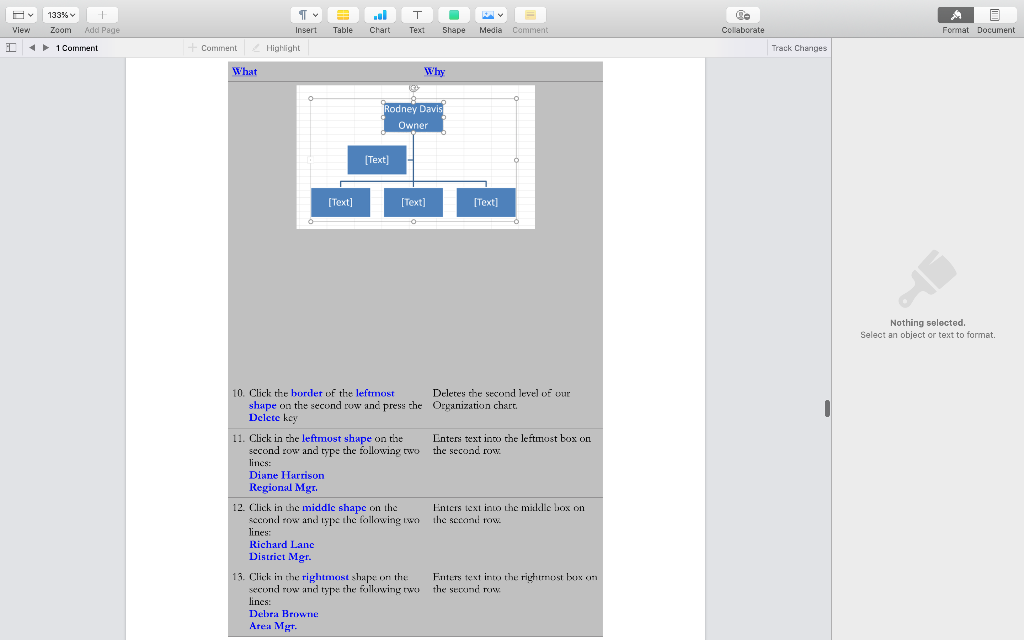Add a Text box
Image resolution: width=1024 pixels, height=640 pixels.
pyautogui.click(x=417, y=15)
